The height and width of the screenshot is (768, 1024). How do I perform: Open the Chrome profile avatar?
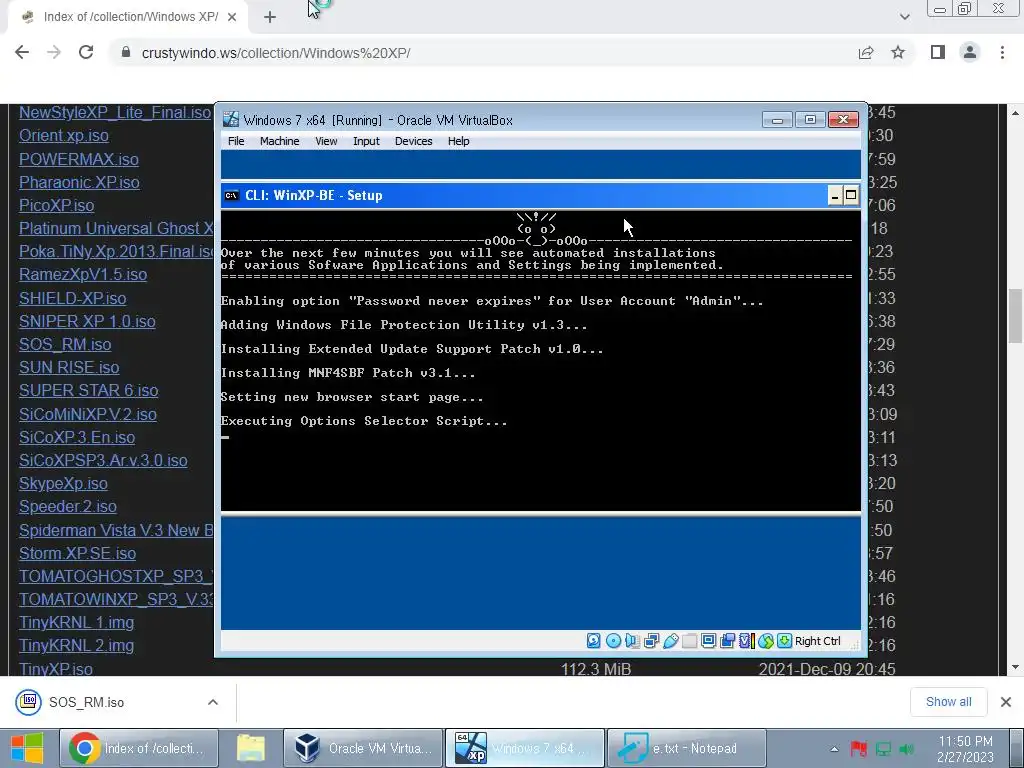click(970, 53)
